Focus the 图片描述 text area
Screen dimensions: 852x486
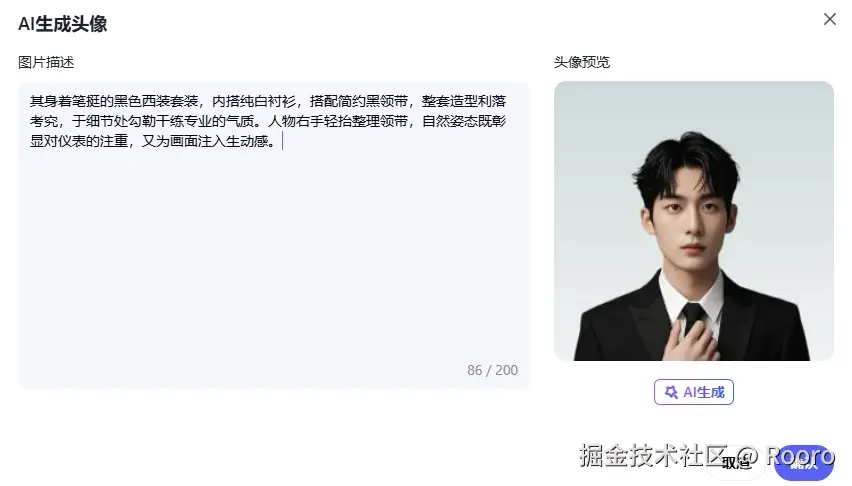click(274, 235)
